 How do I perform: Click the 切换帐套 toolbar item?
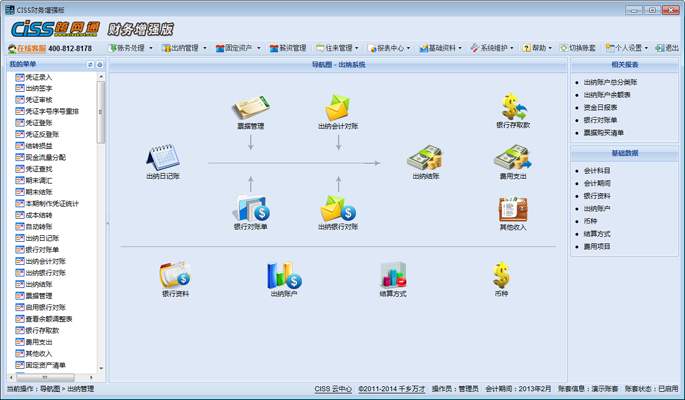pos(577,48)
